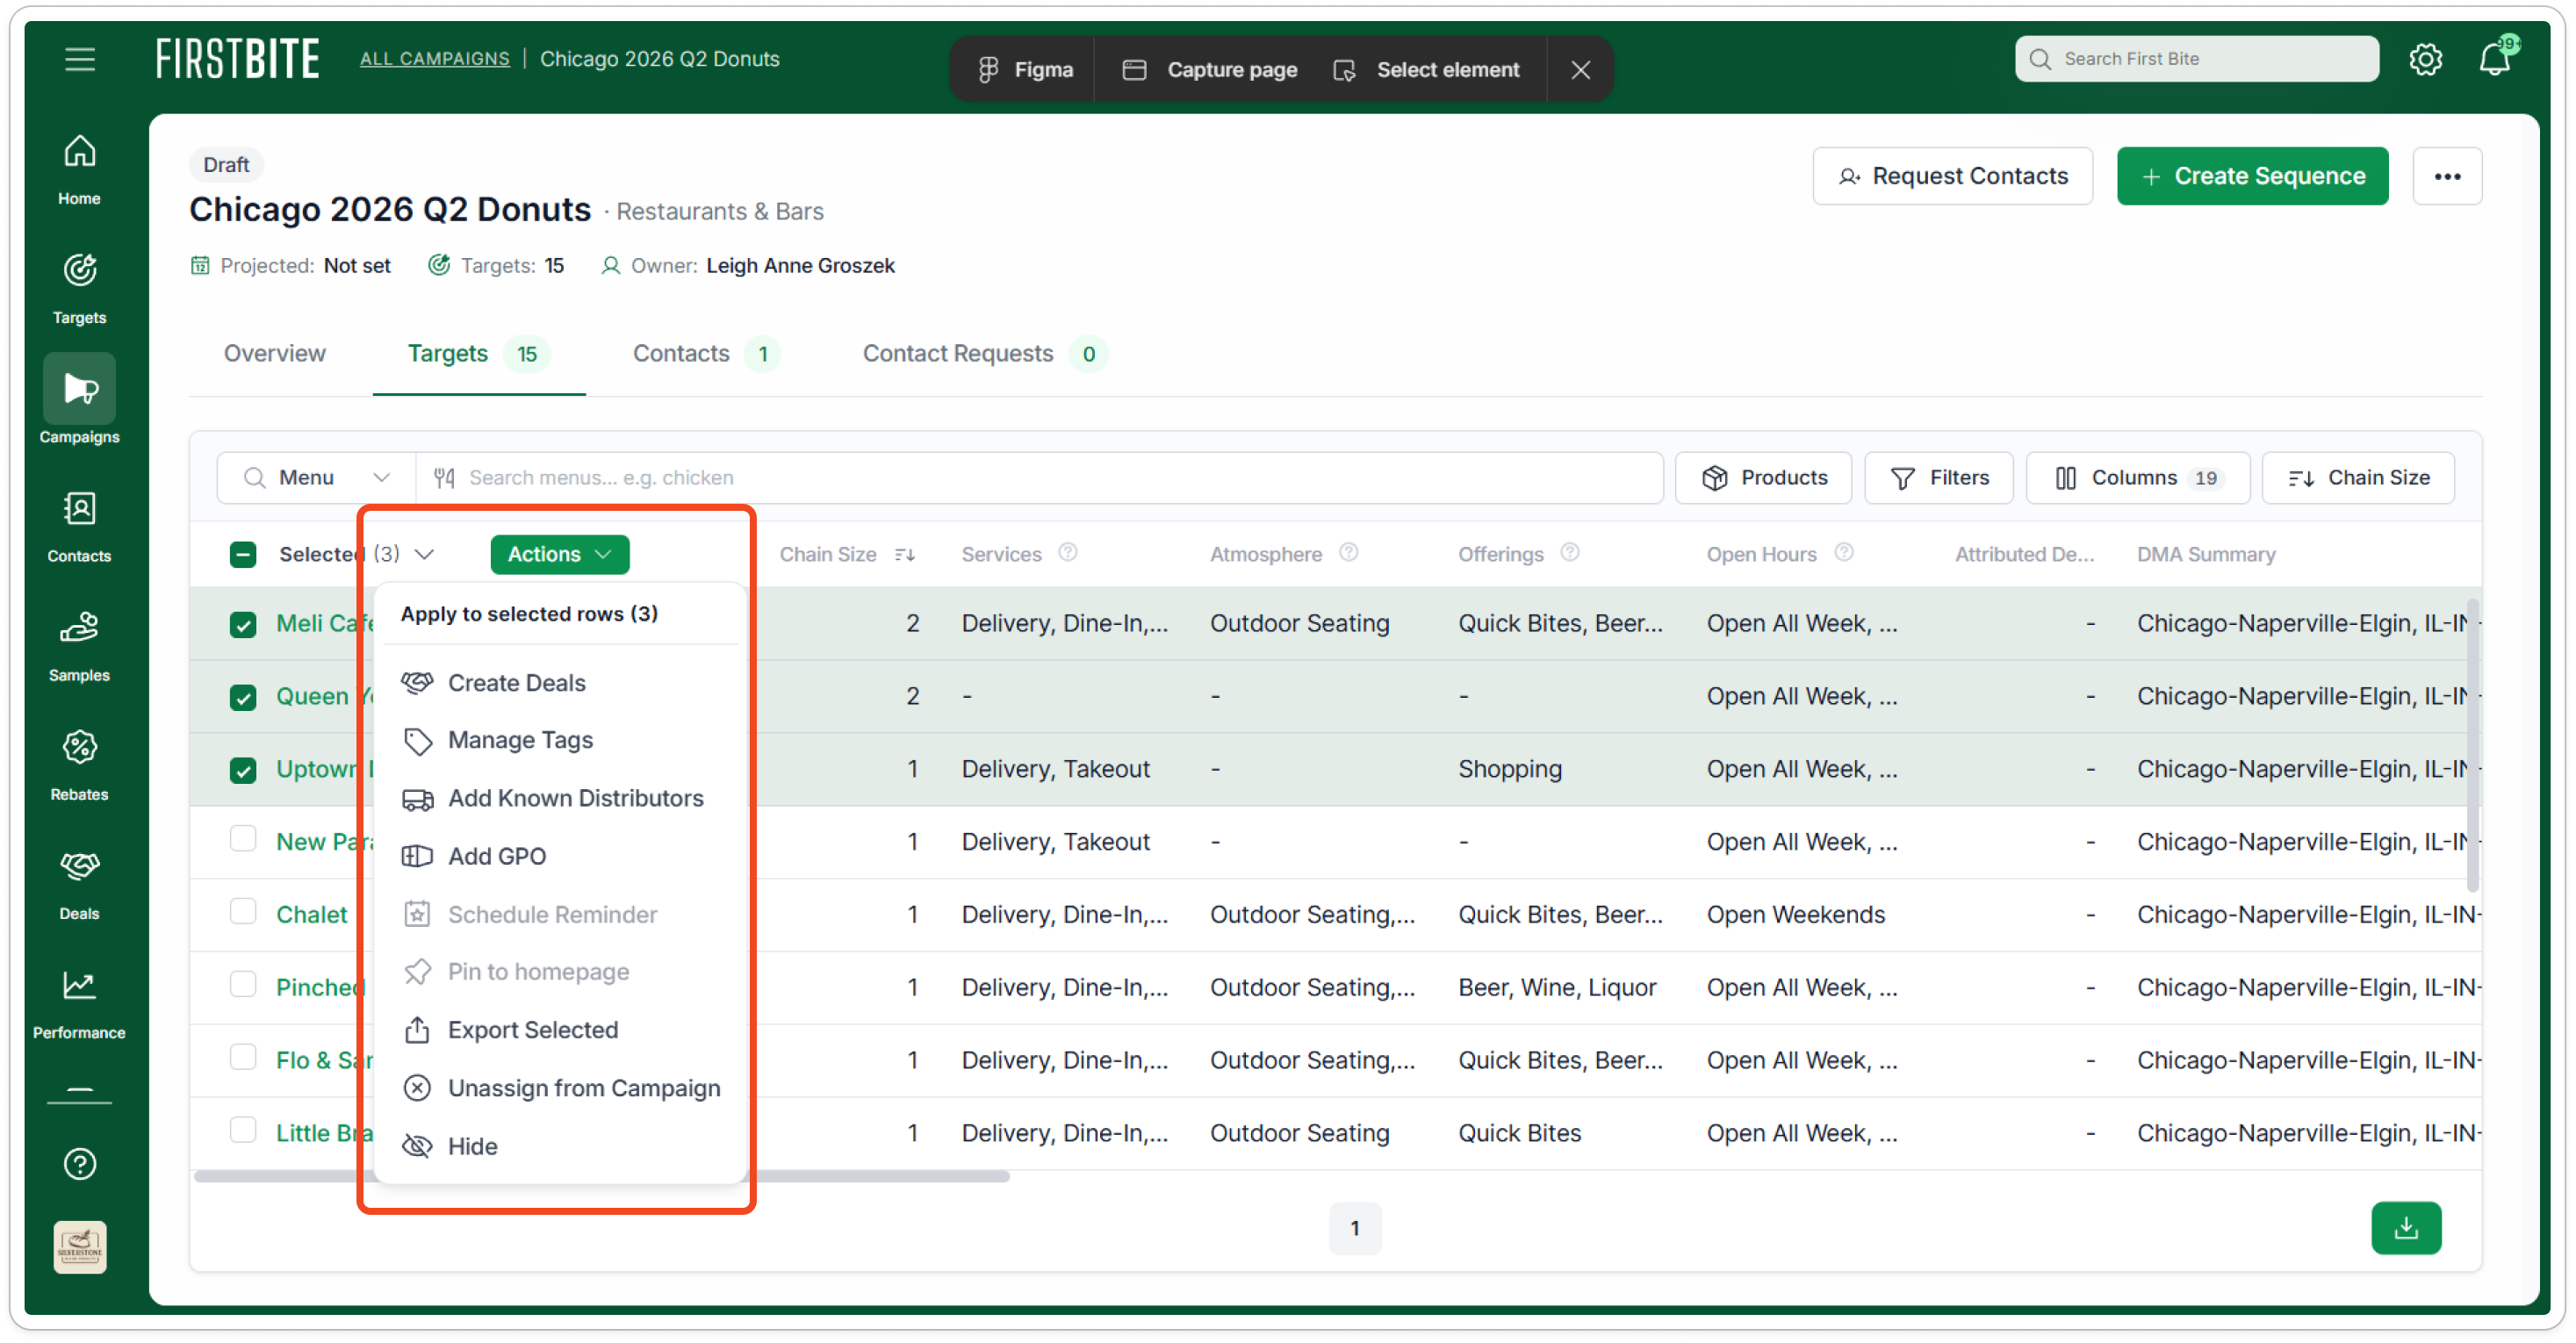Check the Little Br... row checkbox
Image resolution: width=2576 pixels, height=1343 pixels.
[x=243, y=1129]
